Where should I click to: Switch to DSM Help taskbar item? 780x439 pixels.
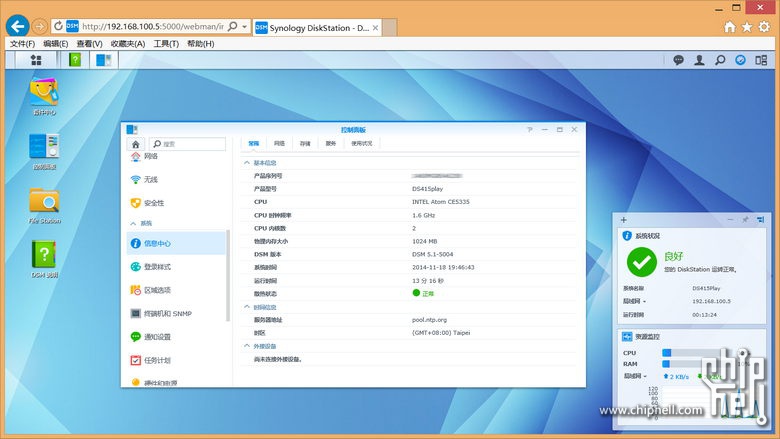[x=75, y=60]
